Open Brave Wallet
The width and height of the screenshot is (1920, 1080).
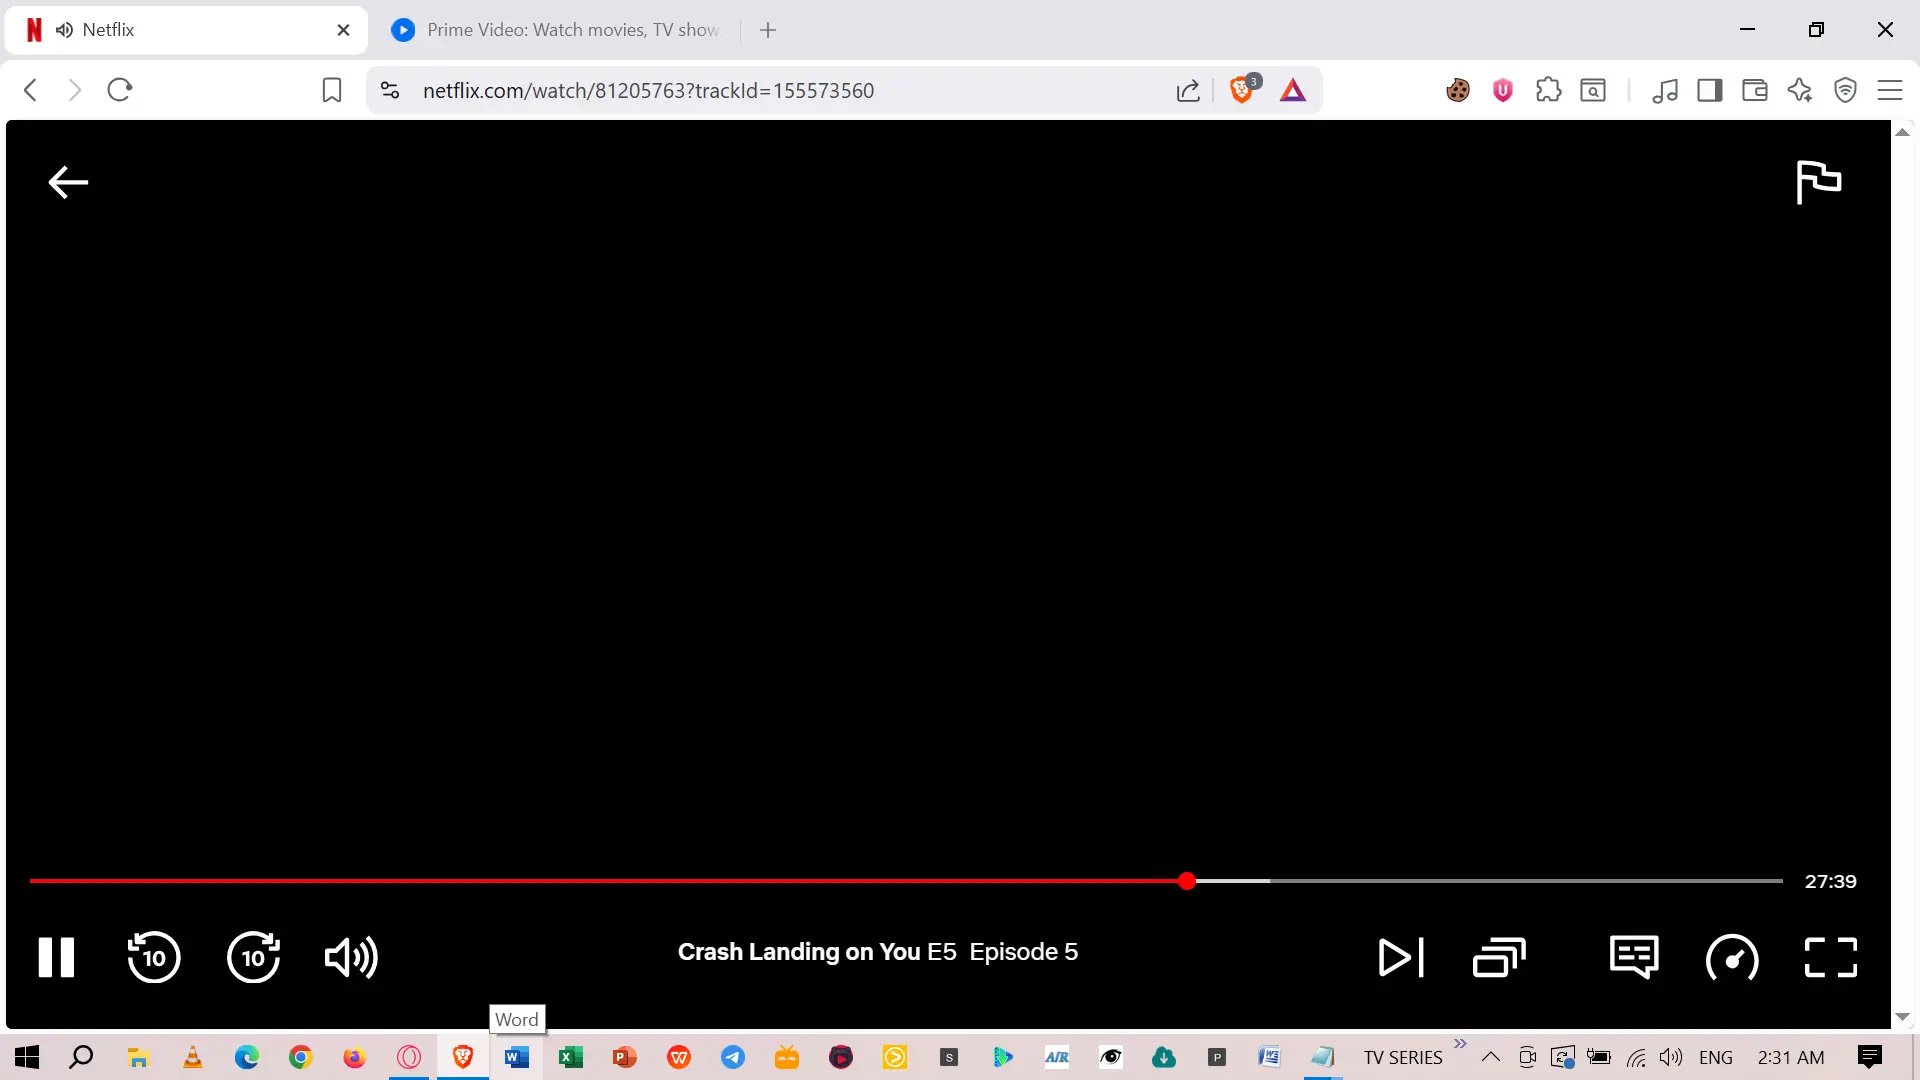click(x=1755, y=91)
